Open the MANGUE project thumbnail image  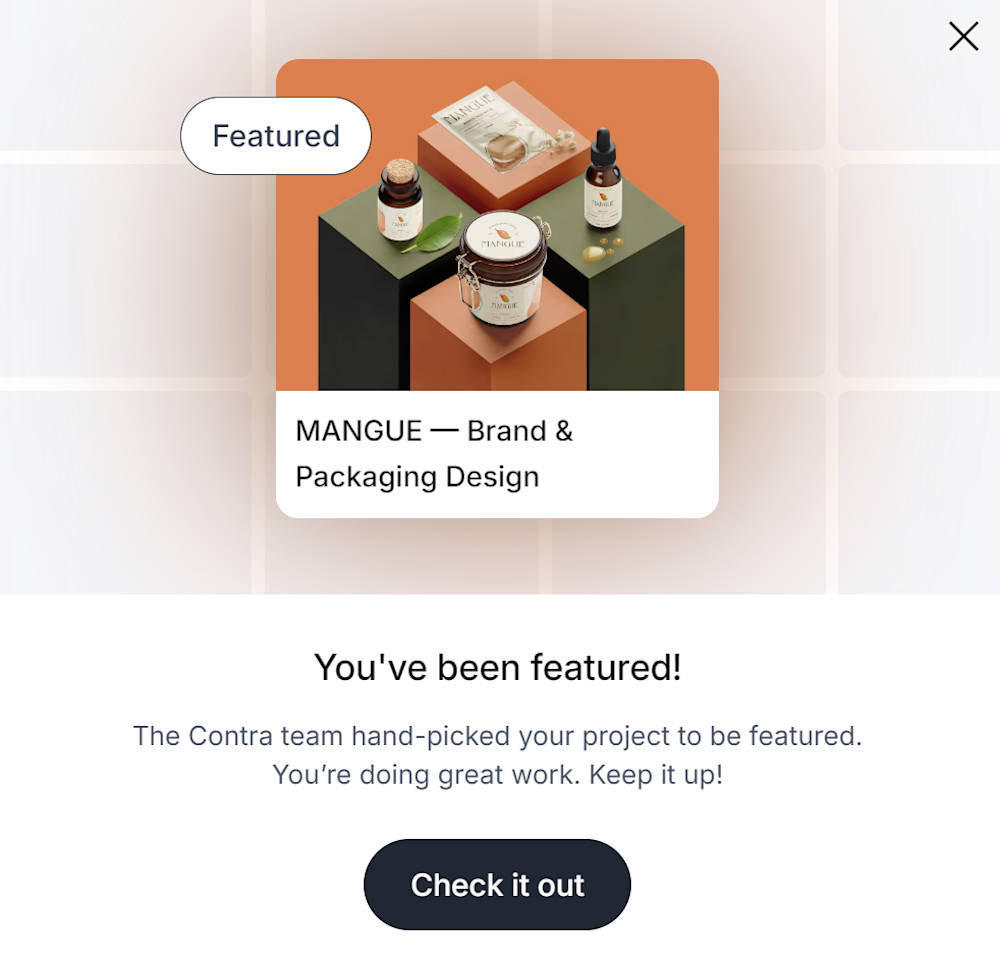[x=497, y=225]
